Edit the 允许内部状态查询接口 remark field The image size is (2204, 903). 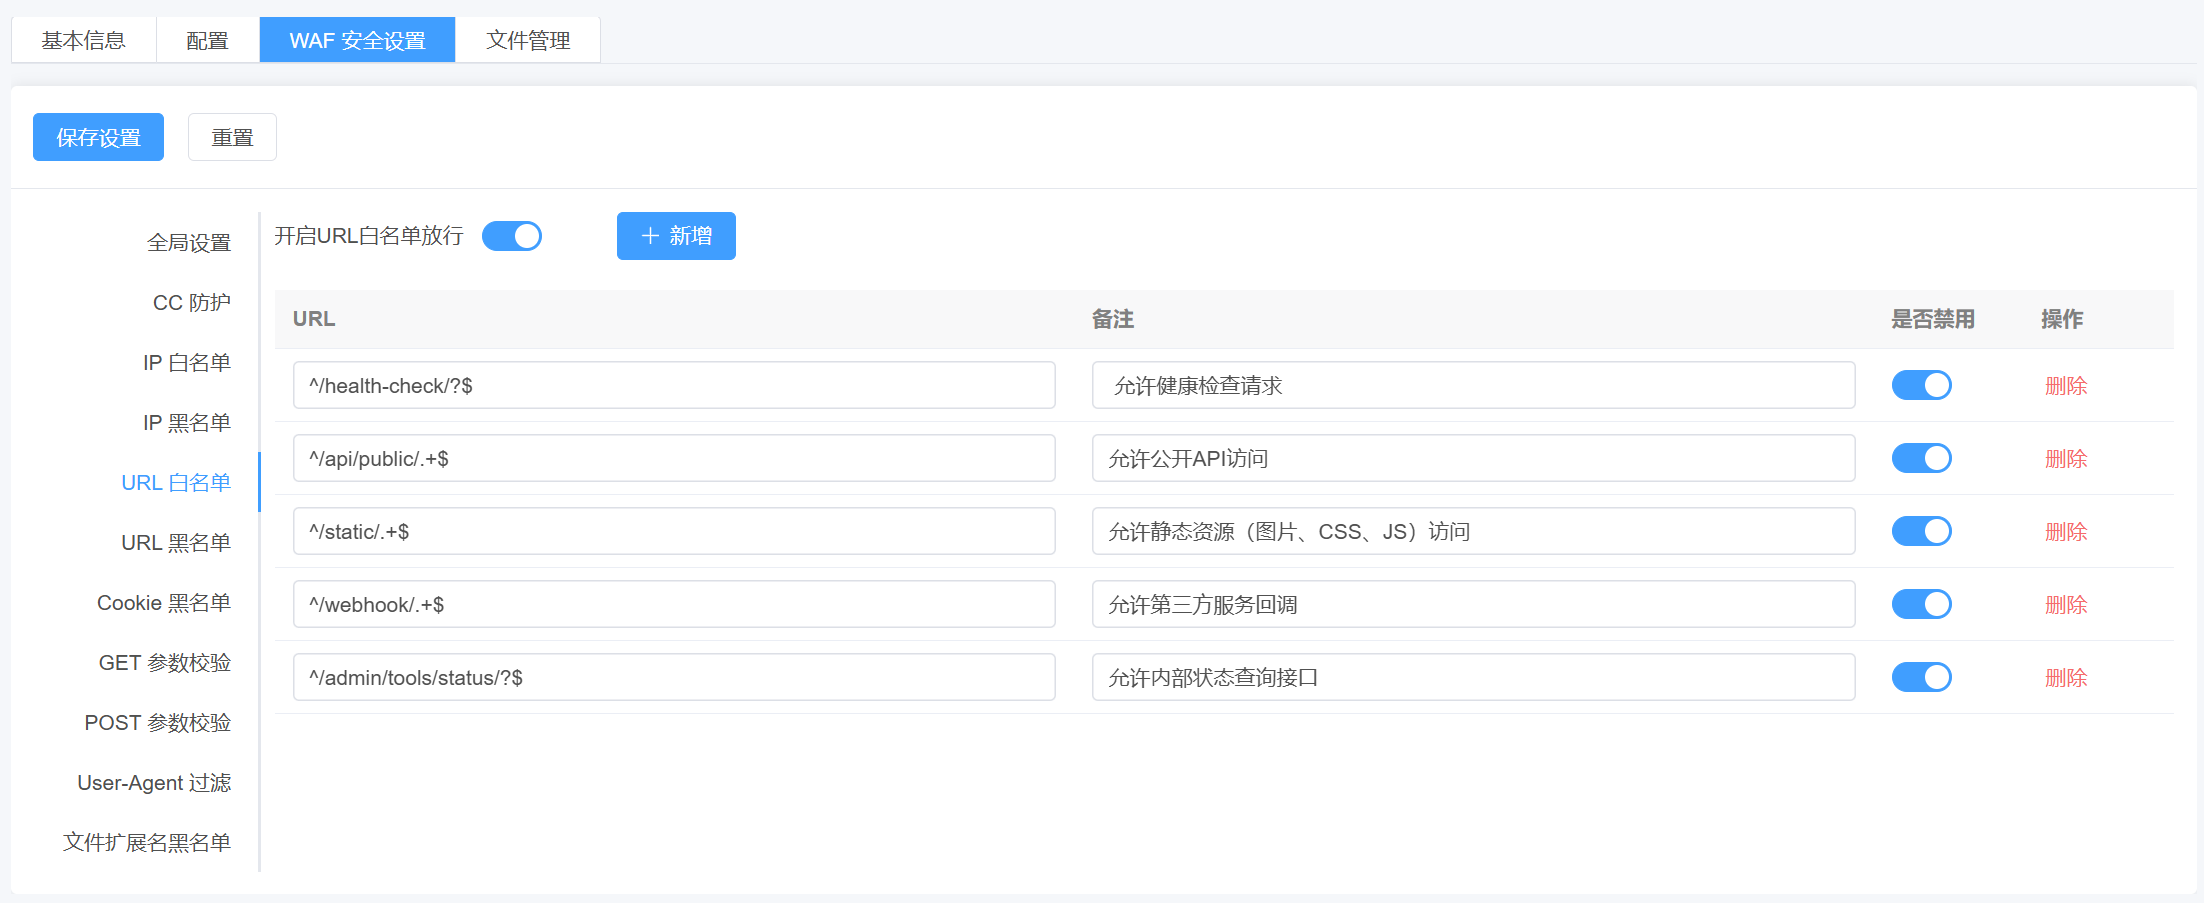(1473, 677)
